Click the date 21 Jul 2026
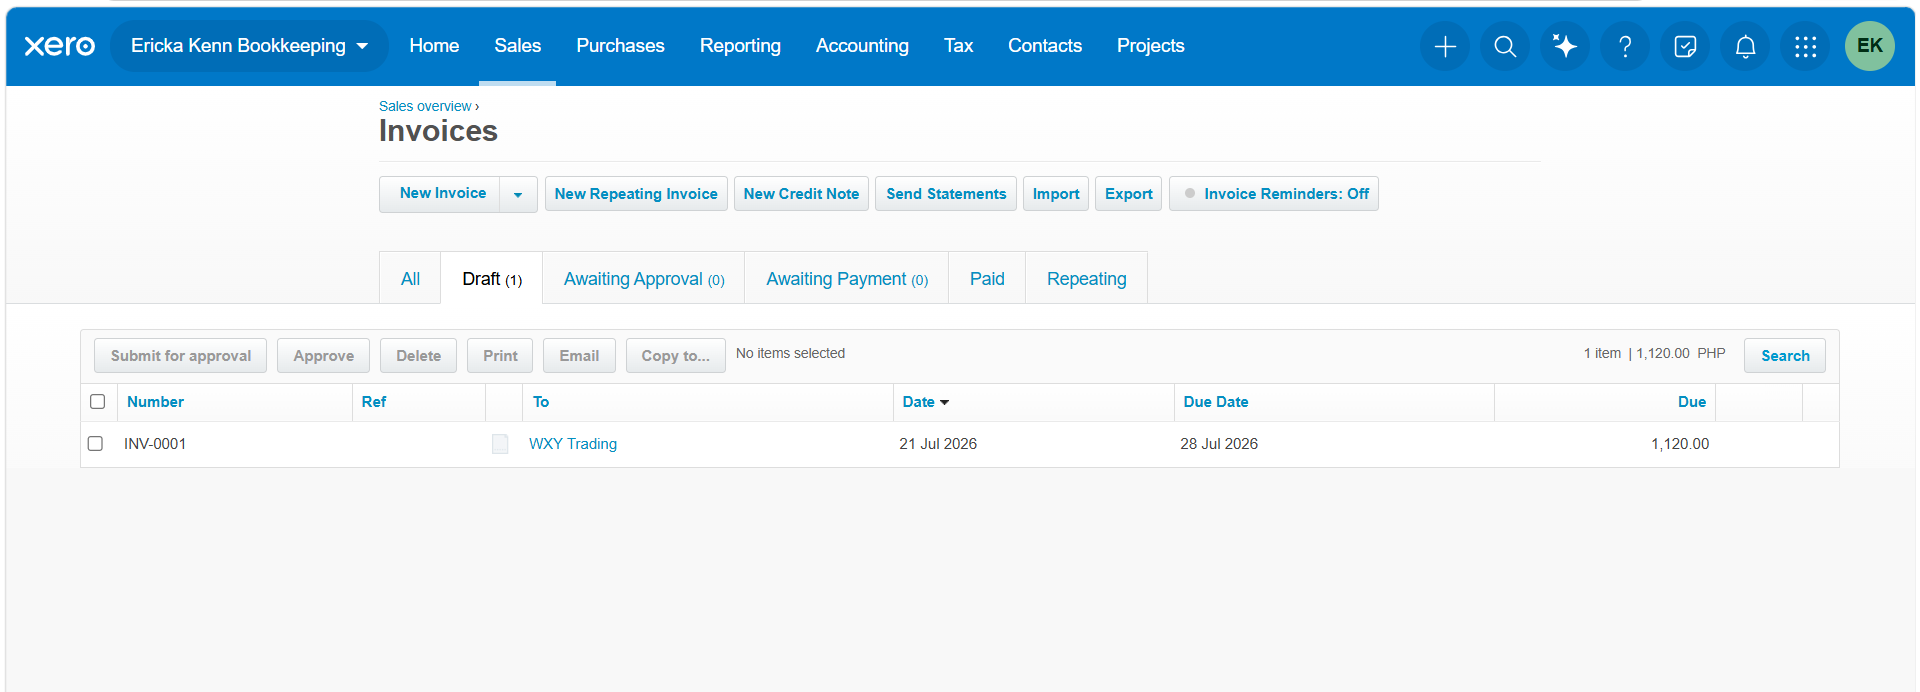 click(938, 444)
